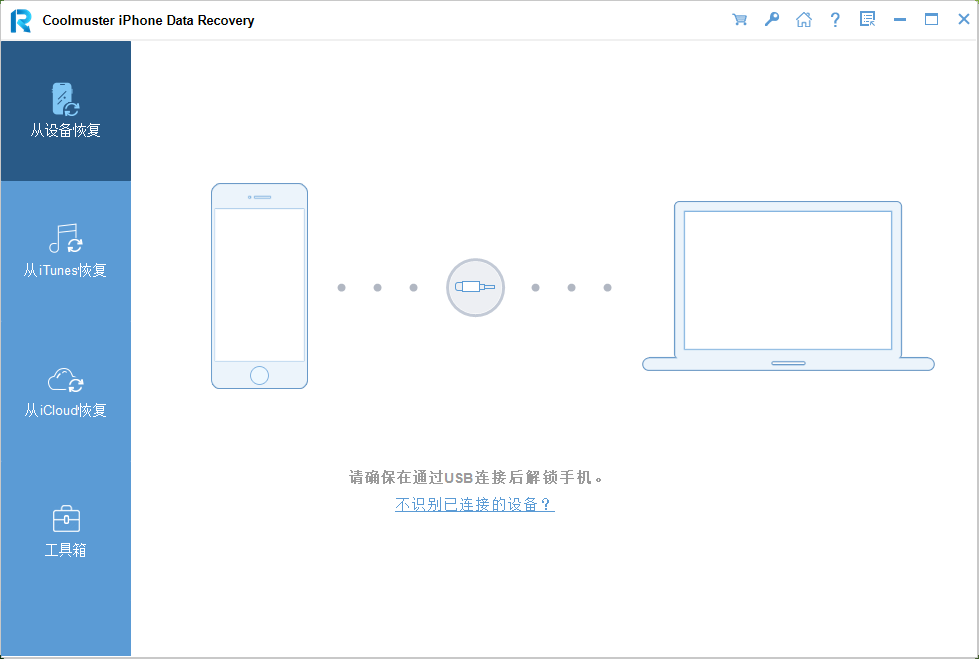Minimize the Coolmuster window
Screen dimensions: 979x659
pos(900,19)
